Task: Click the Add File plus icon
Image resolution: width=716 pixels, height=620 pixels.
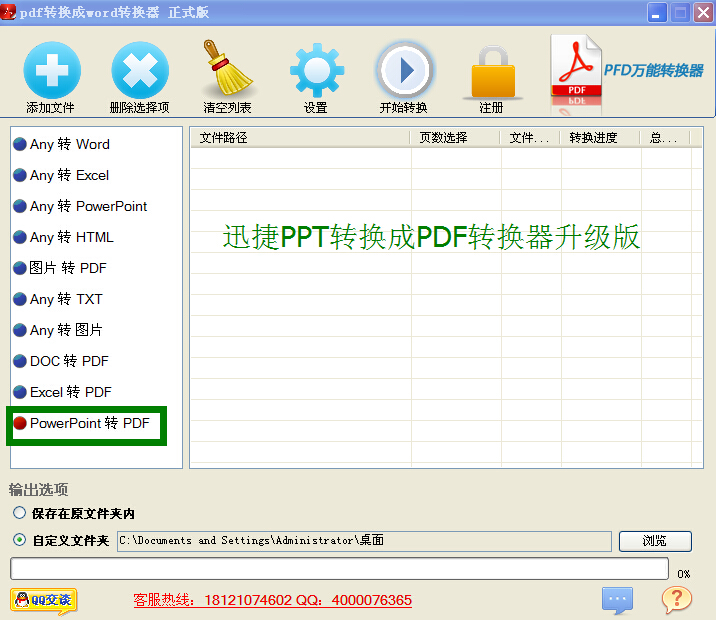Action: [52, 70]
